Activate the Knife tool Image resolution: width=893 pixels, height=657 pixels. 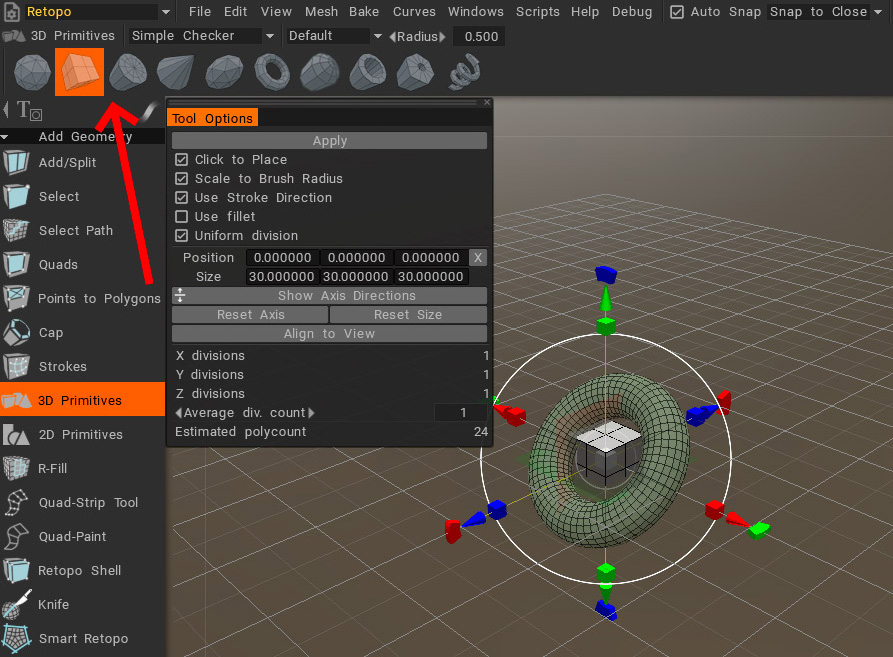53,604
